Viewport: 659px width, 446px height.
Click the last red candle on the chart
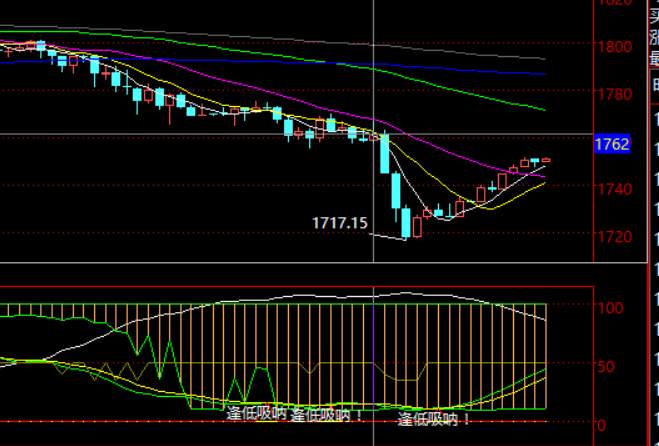546,160
